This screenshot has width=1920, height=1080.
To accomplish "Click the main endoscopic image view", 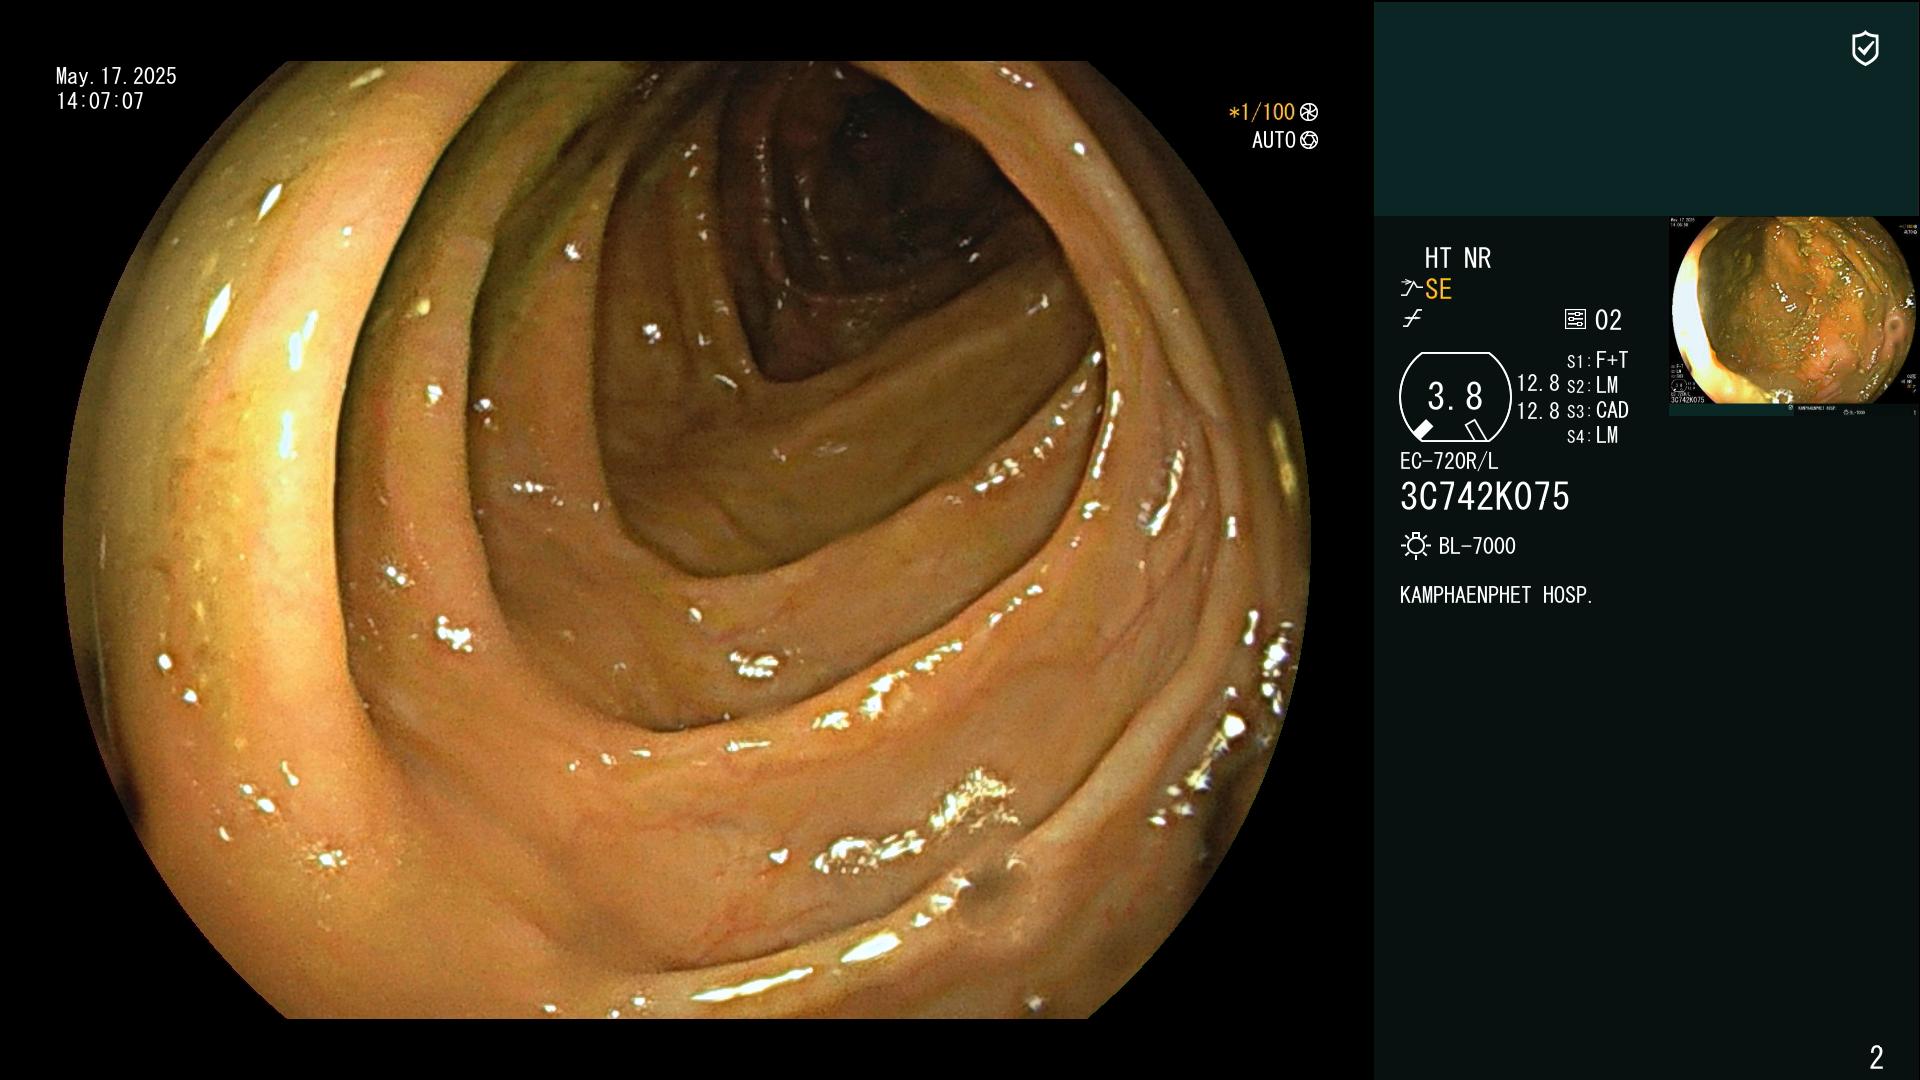I will (x=686, y=540).
